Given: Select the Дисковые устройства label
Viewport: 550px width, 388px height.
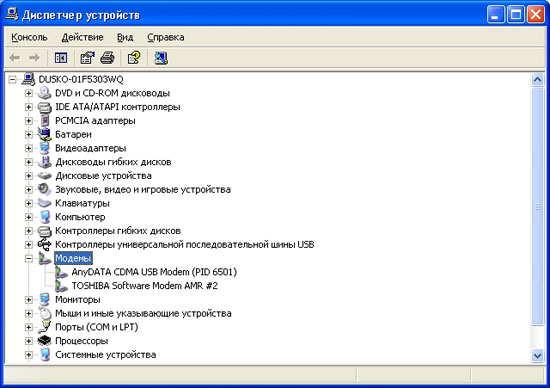Looking at the screenshot, I should [103, 176].
